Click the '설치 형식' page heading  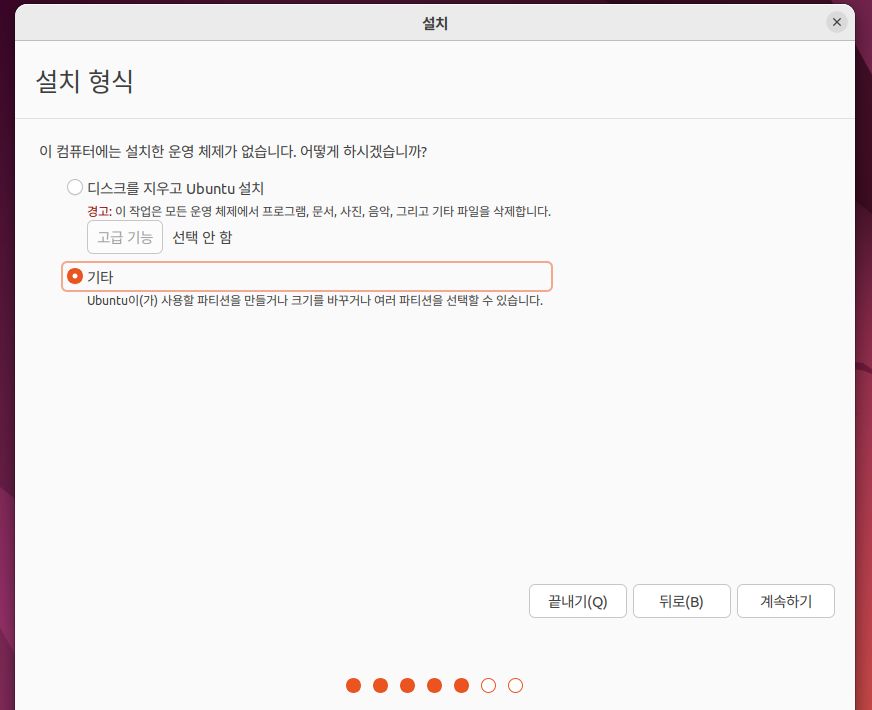coord(85,81)
